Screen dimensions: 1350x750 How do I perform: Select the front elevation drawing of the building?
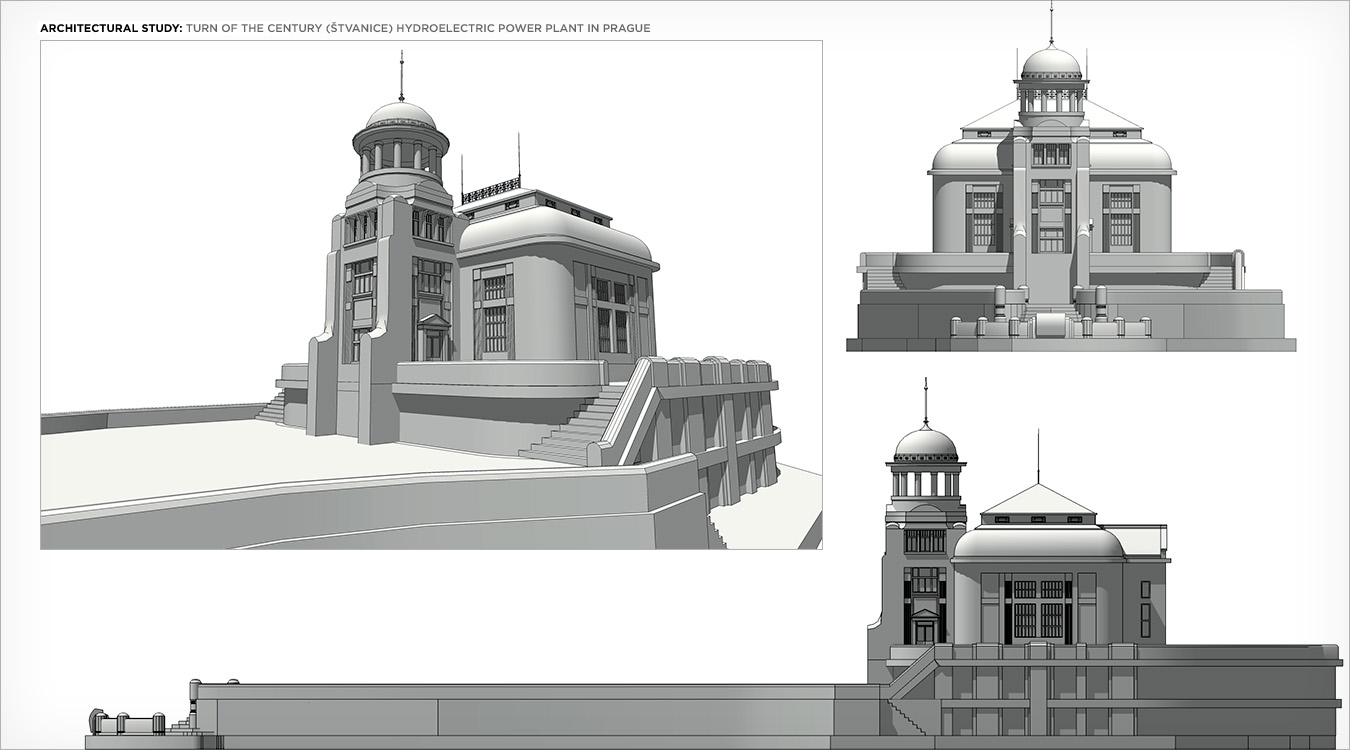(x=1071, y=178)
